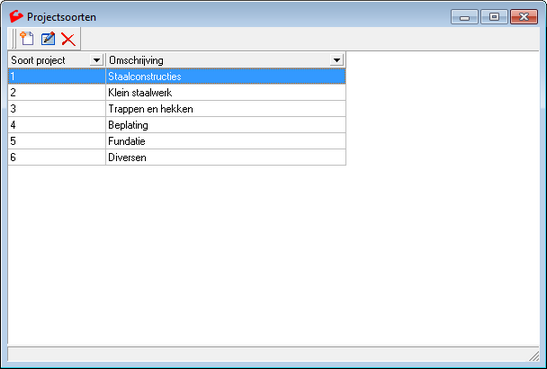The image size is (547, 369).
Task: Click the new project type icon
Action: (27, 38)
